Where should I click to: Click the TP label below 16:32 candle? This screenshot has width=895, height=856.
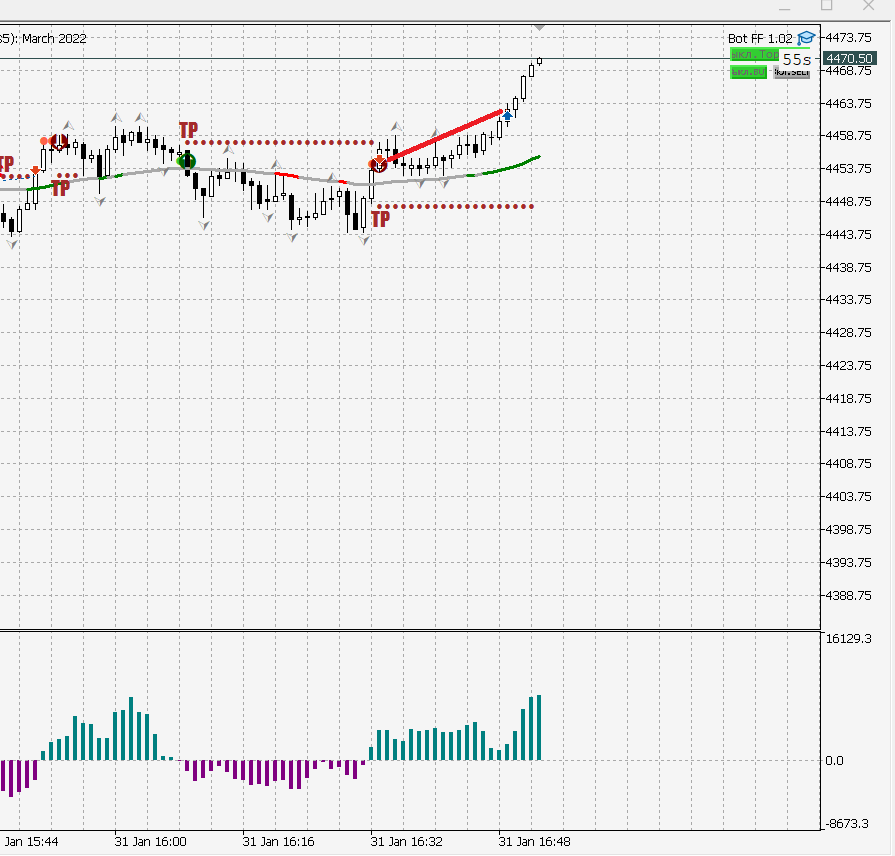pyautogui.click(x=380, y=219)
